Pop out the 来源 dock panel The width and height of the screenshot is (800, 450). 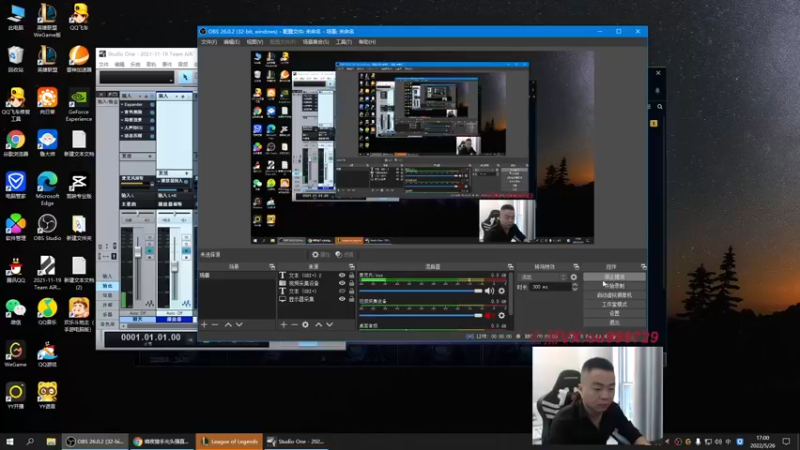click(x=352, y=267)
